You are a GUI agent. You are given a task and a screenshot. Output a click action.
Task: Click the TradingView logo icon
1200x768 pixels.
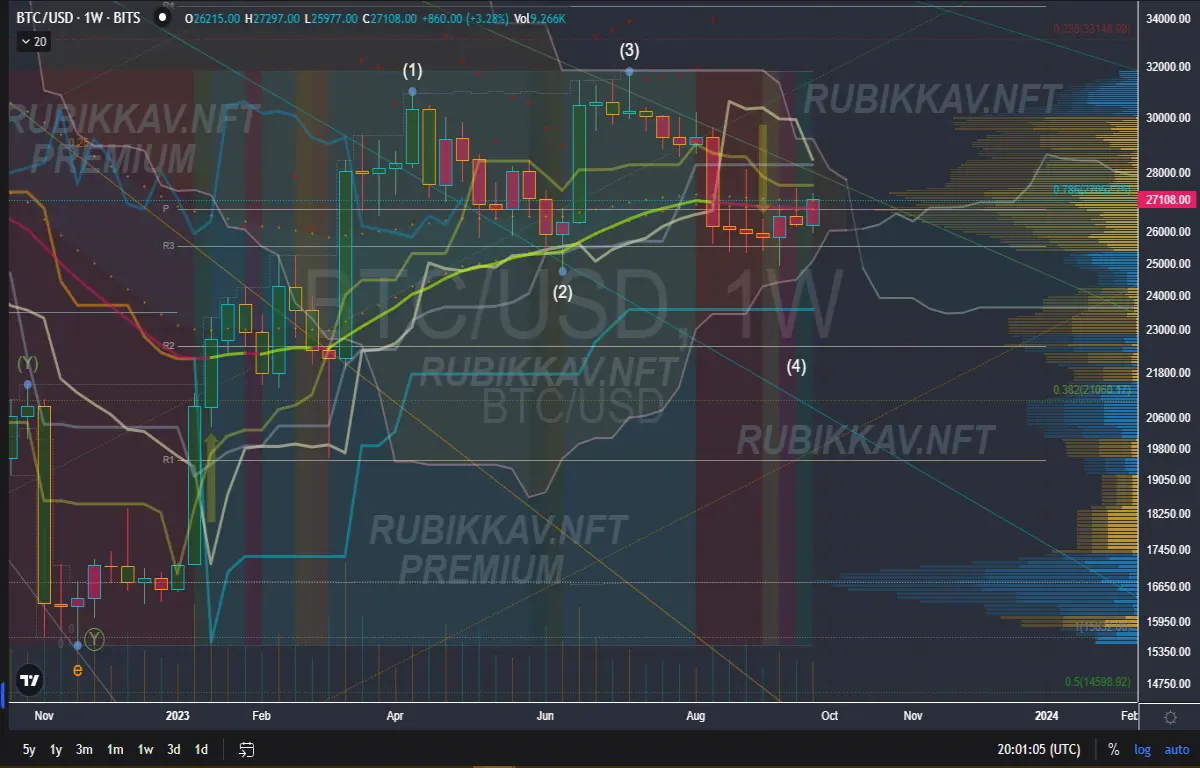[30, 680]
